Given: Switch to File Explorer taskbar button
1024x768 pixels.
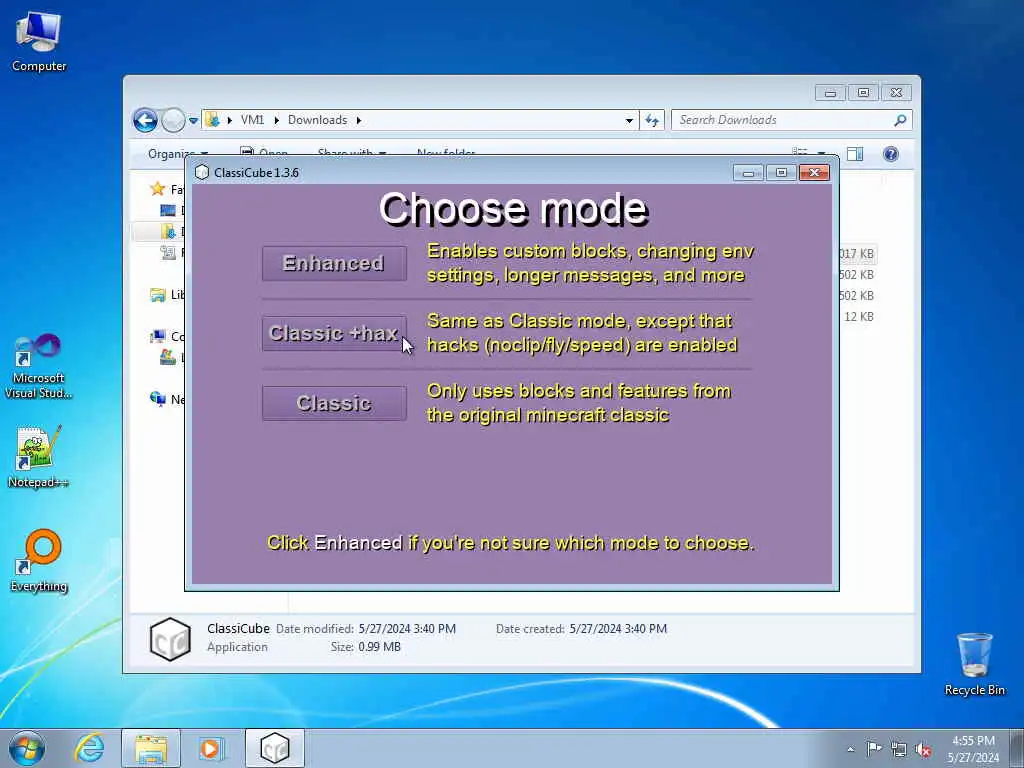Looking at the screenshot, I should pos(151,748).
